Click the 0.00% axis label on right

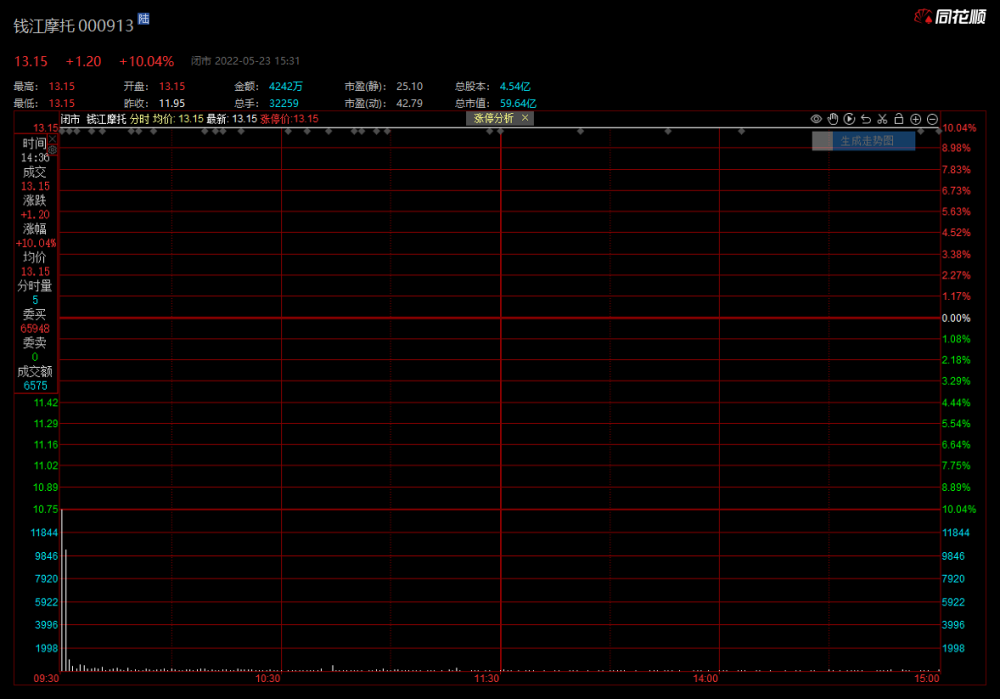click(x=956, y=318)
